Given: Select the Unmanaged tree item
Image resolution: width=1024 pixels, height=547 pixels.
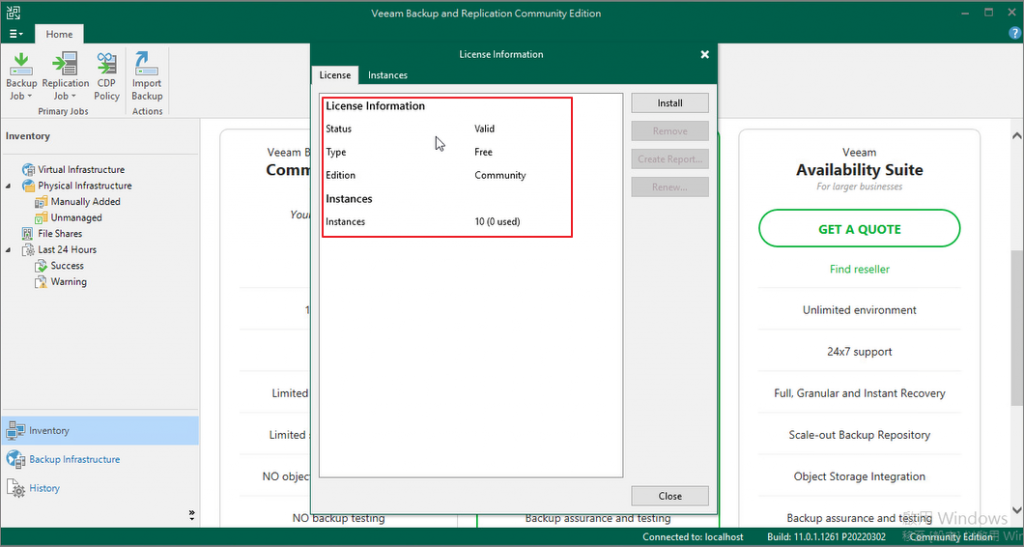Looking at the screenshot, I should tap(76, 218).
